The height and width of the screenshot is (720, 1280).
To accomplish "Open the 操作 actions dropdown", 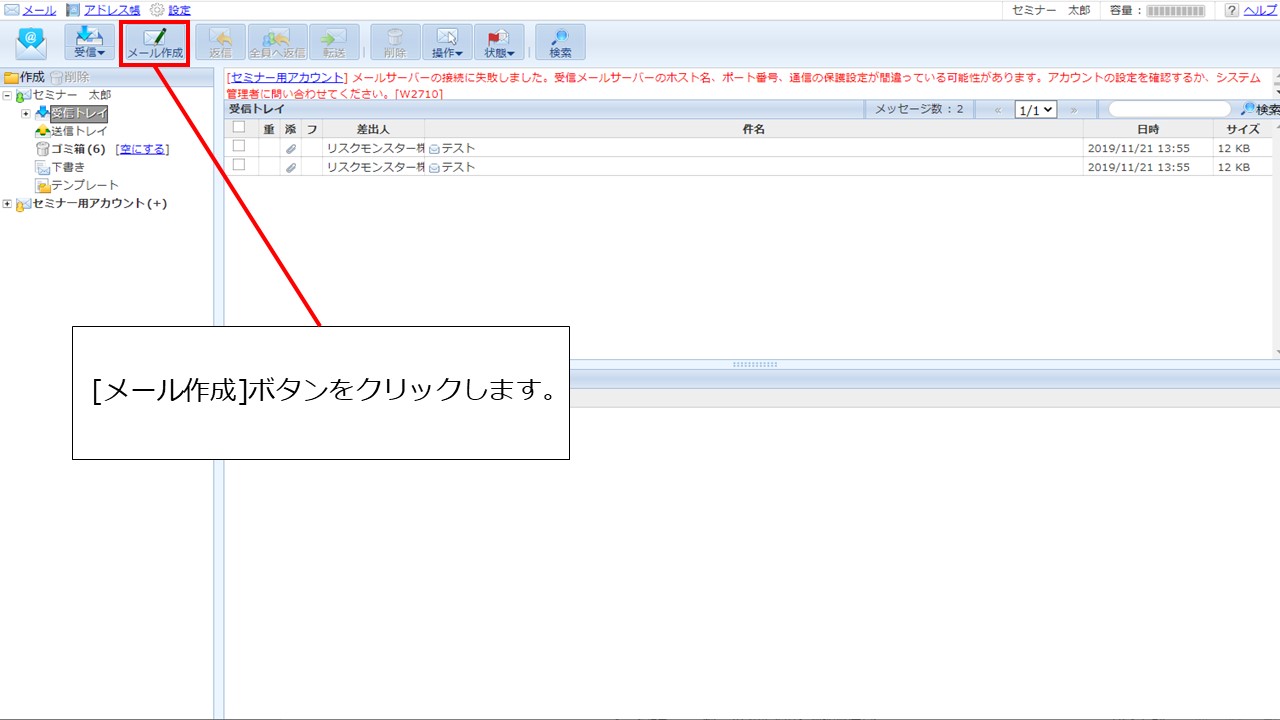I will point(447,43).
